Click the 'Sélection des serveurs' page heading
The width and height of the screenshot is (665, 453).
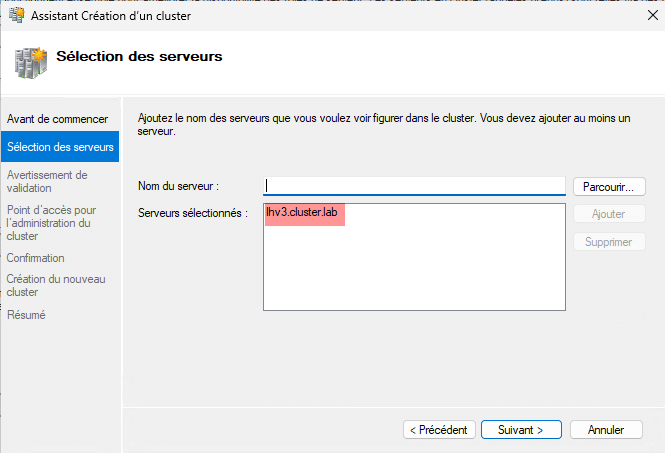tap(139, 56)
